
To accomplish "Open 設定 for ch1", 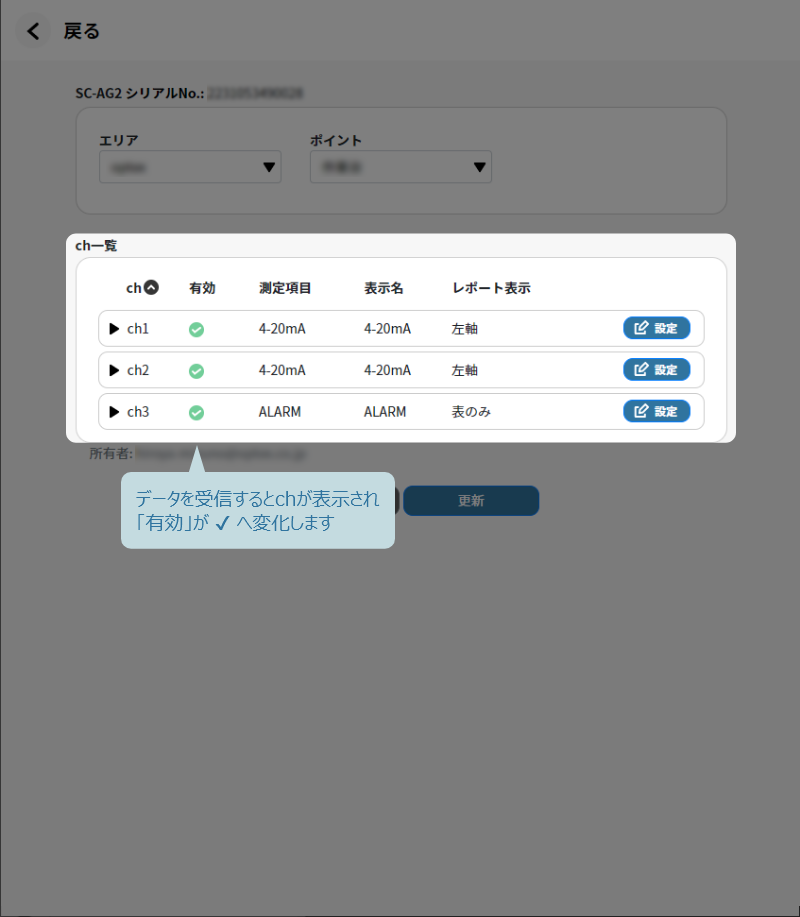I will click(x=657, y=328).
